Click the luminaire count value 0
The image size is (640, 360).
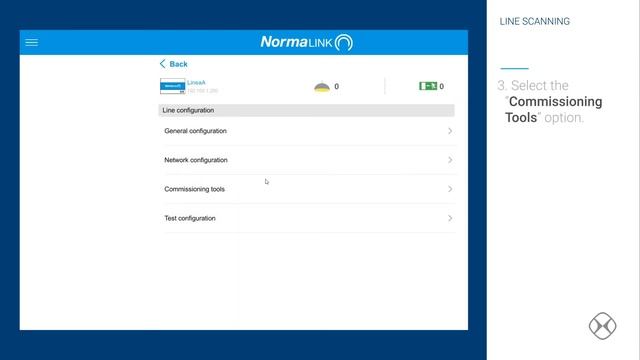tap(336, 87)
